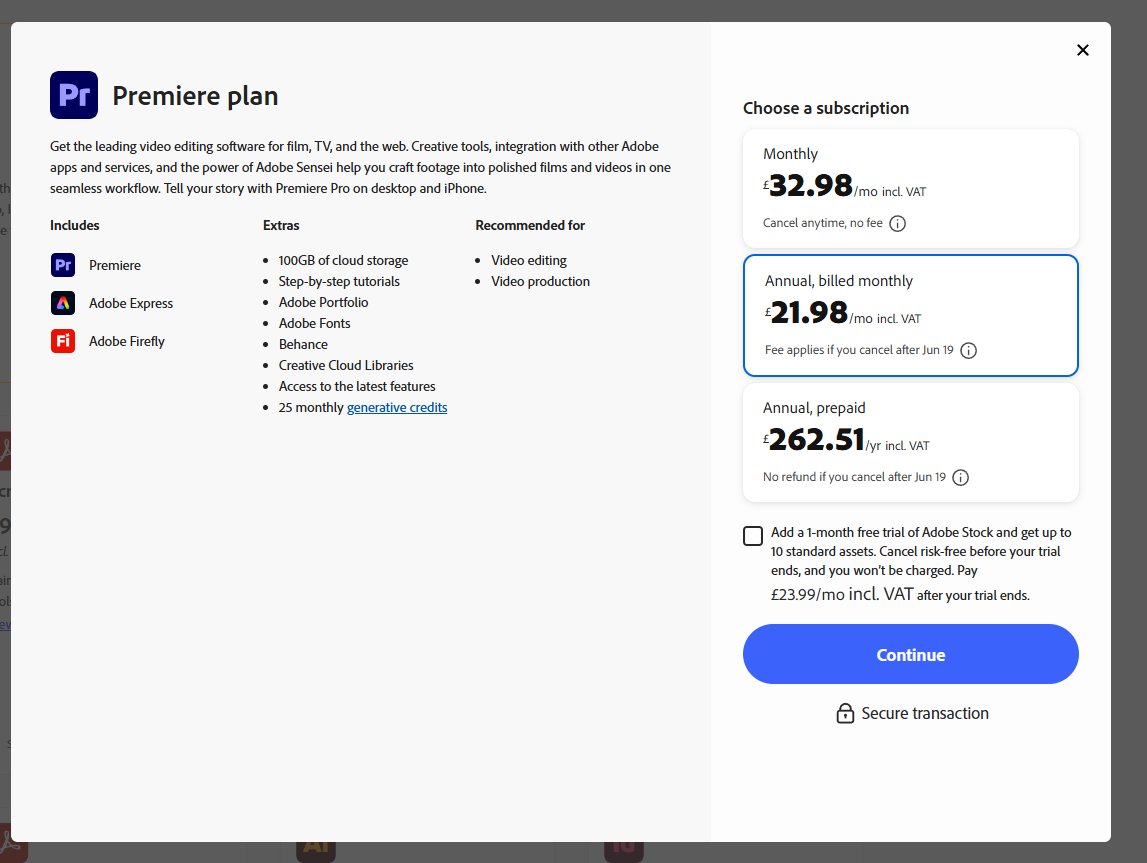
Task: Click the Includes column heading
Action: pyautogui.click(x=75, y=225)
